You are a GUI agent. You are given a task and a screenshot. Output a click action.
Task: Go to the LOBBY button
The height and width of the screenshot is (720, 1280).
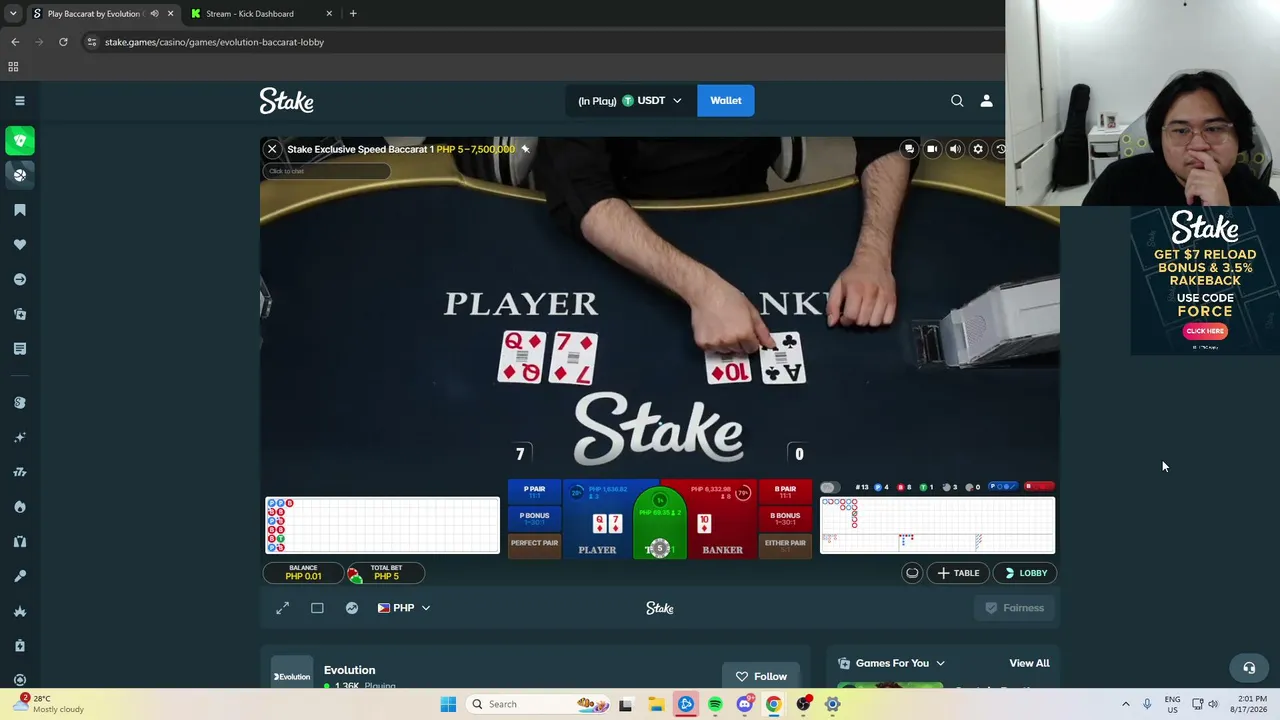click(x=1026, y=573)
